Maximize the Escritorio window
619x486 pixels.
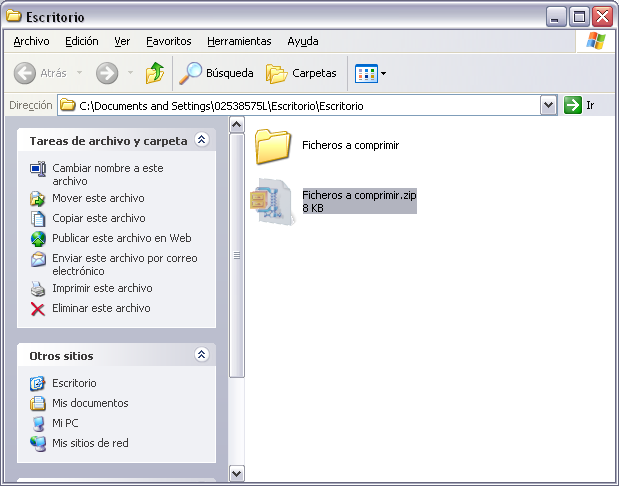(x=579, y=17)
